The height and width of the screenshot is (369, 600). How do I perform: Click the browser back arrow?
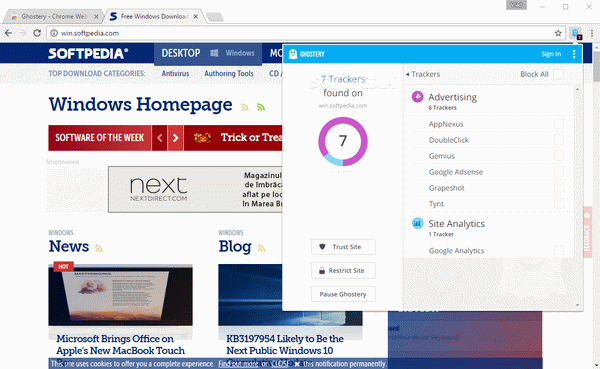8,33
